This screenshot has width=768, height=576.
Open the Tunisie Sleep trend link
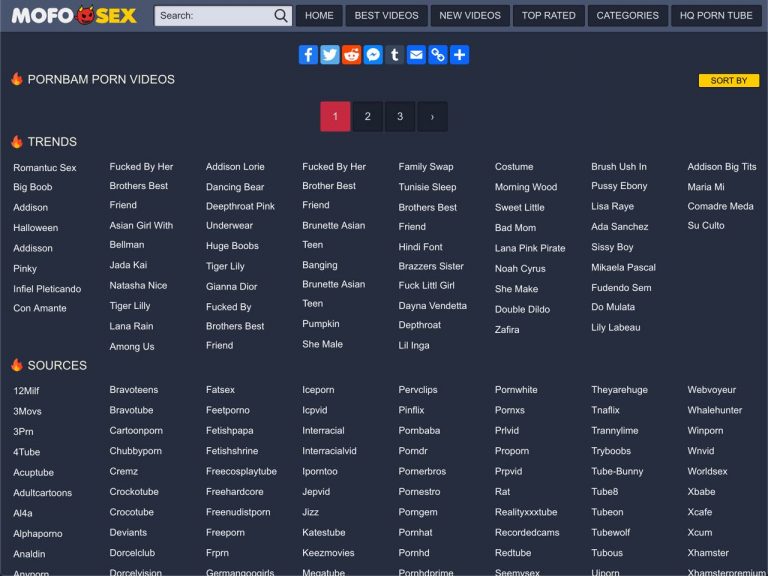[x=427, y=187]
